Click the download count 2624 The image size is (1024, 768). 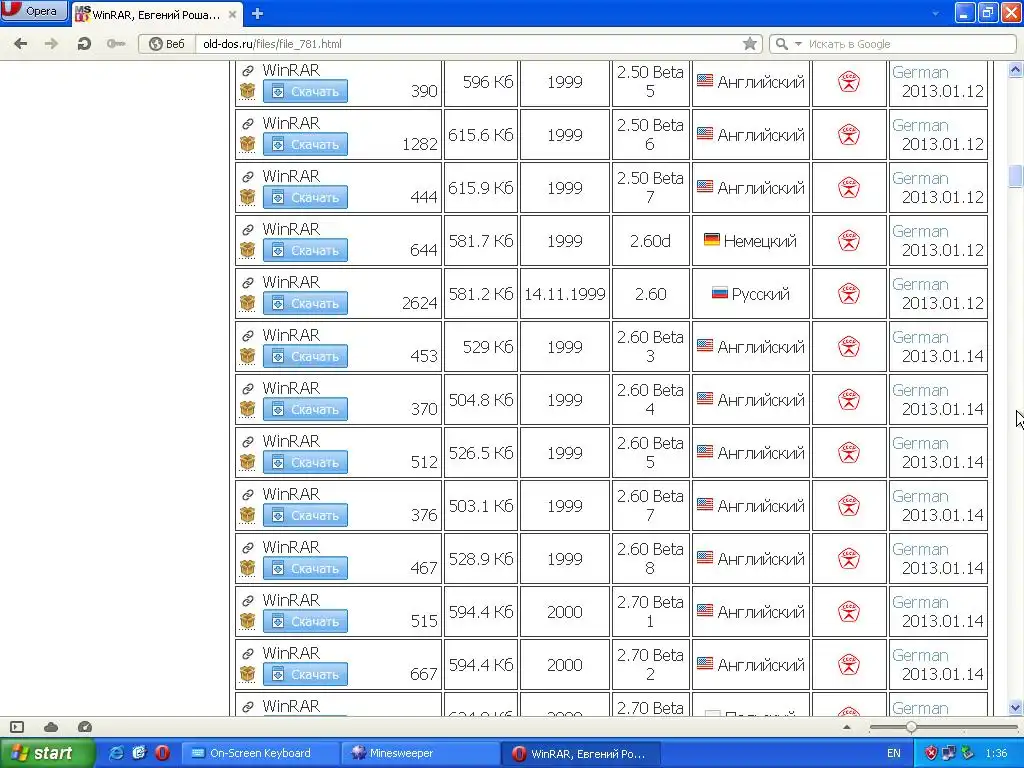419,303
